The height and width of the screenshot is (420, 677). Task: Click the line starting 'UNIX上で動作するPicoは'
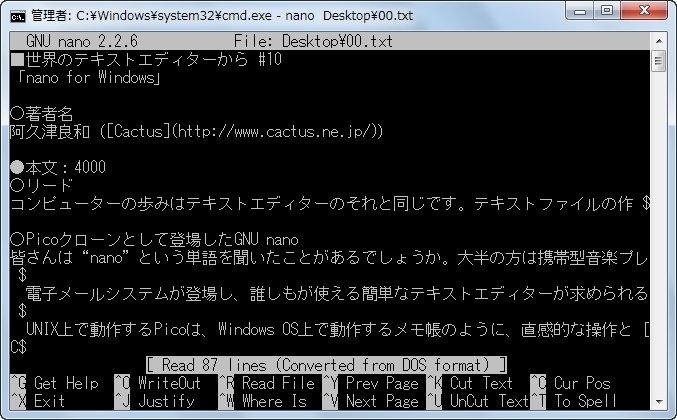tap(338, 329)
